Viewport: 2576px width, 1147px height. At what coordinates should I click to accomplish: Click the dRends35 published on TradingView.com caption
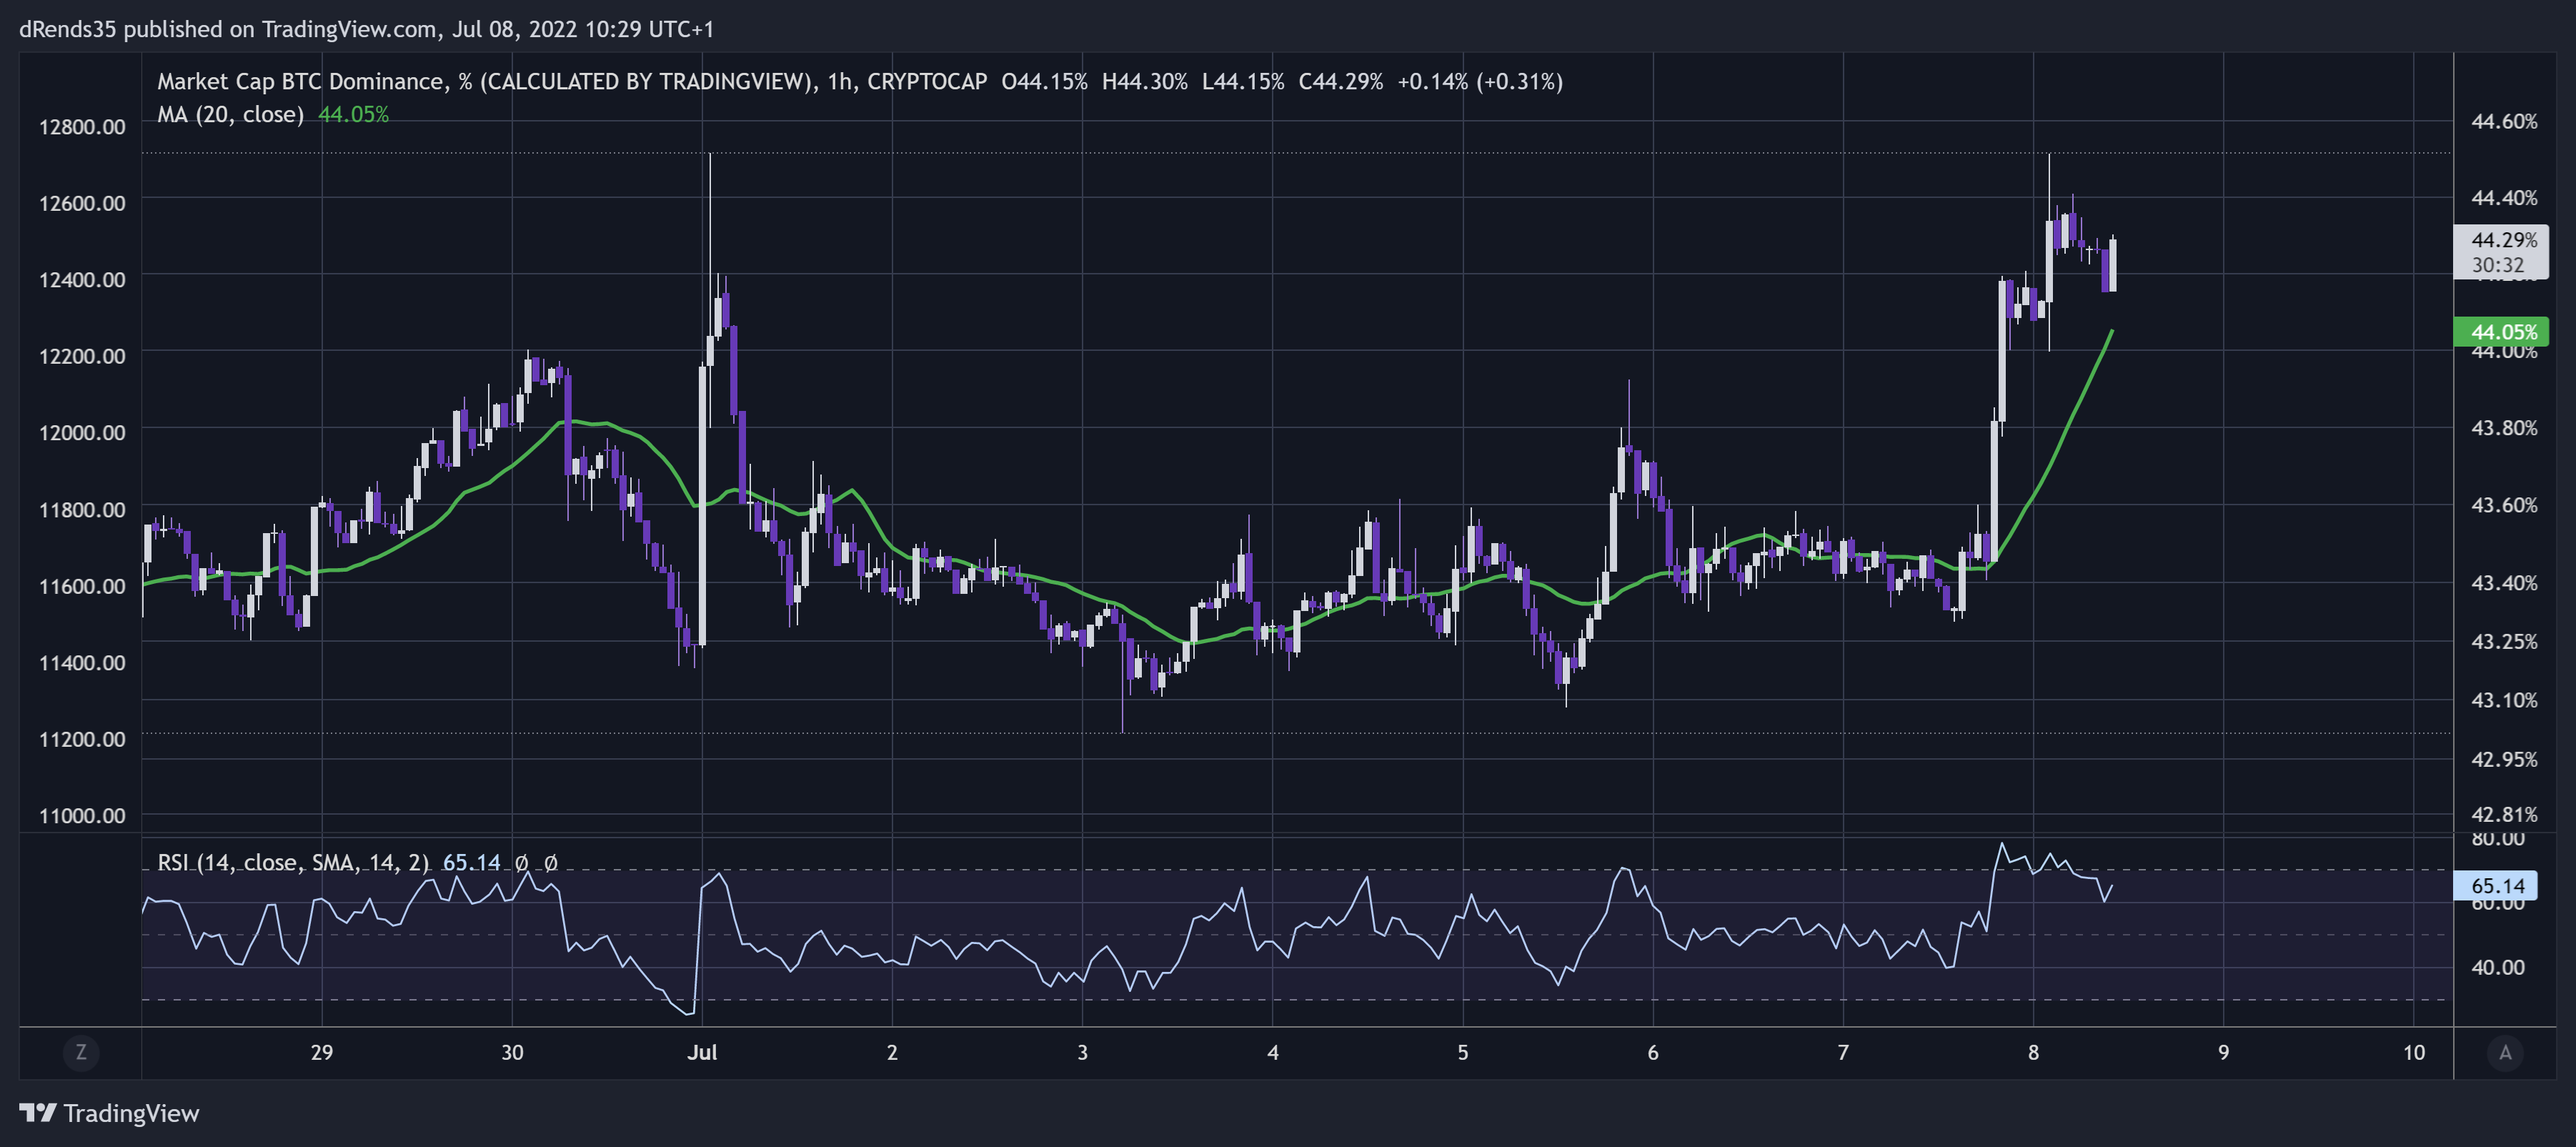click(x=366, y=29)
